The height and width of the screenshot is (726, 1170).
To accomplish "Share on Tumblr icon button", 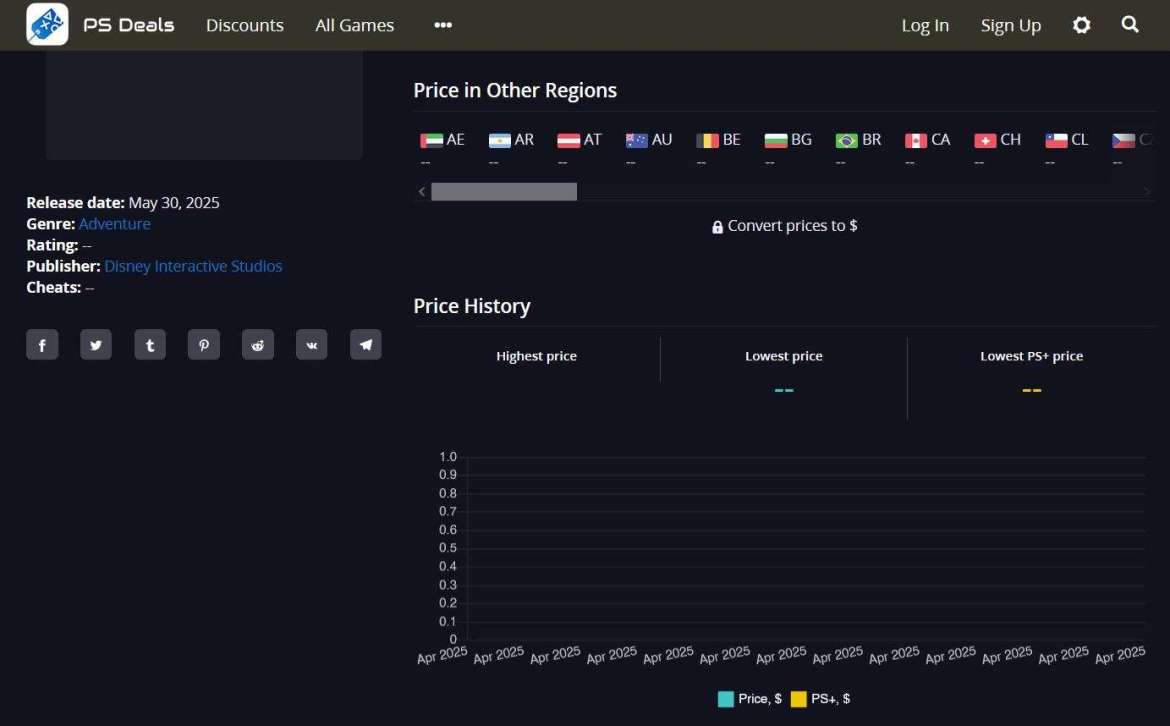I will [150, 345].
